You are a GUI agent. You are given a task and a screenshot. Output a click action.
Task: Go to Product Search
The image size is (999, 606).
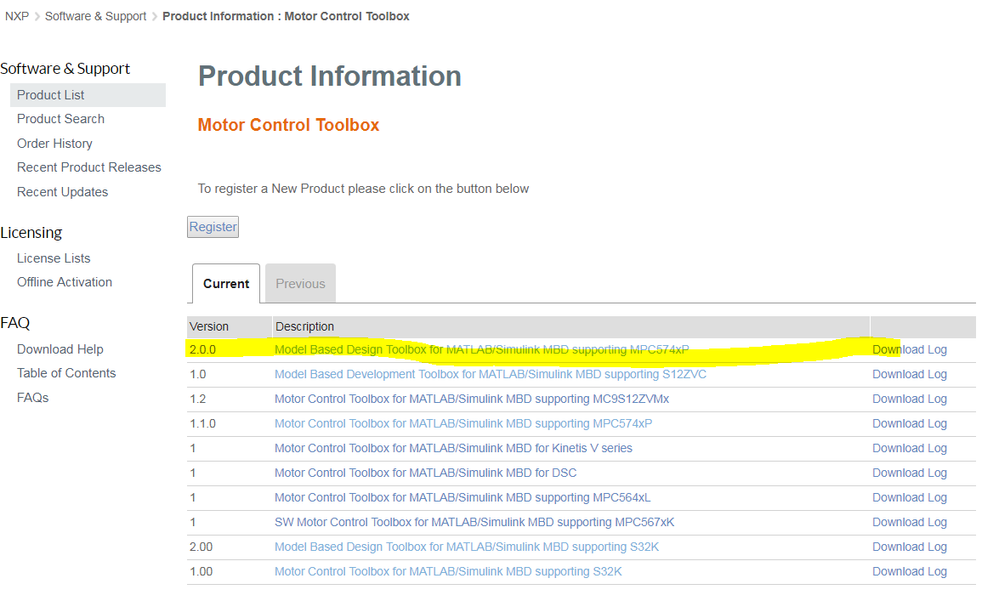[61, 119]
